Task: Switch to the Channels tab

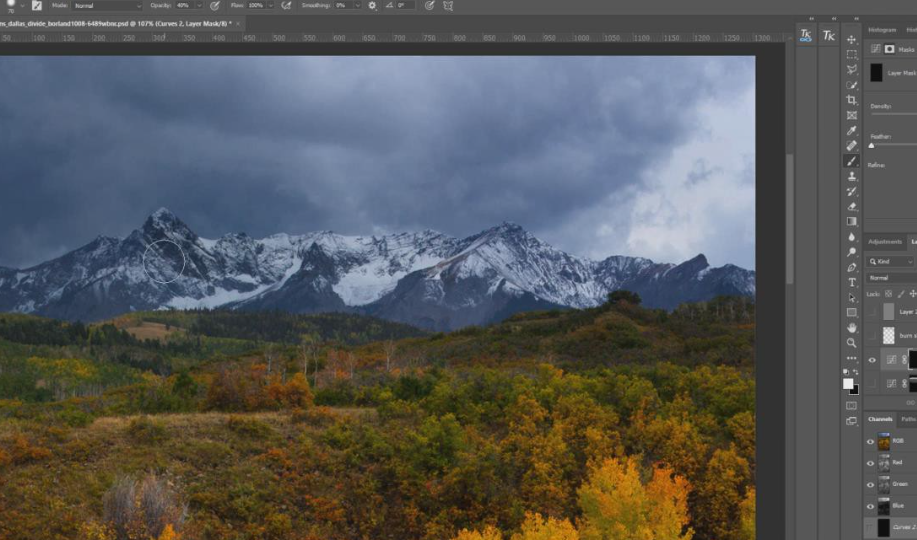Action: click(880, 419)
